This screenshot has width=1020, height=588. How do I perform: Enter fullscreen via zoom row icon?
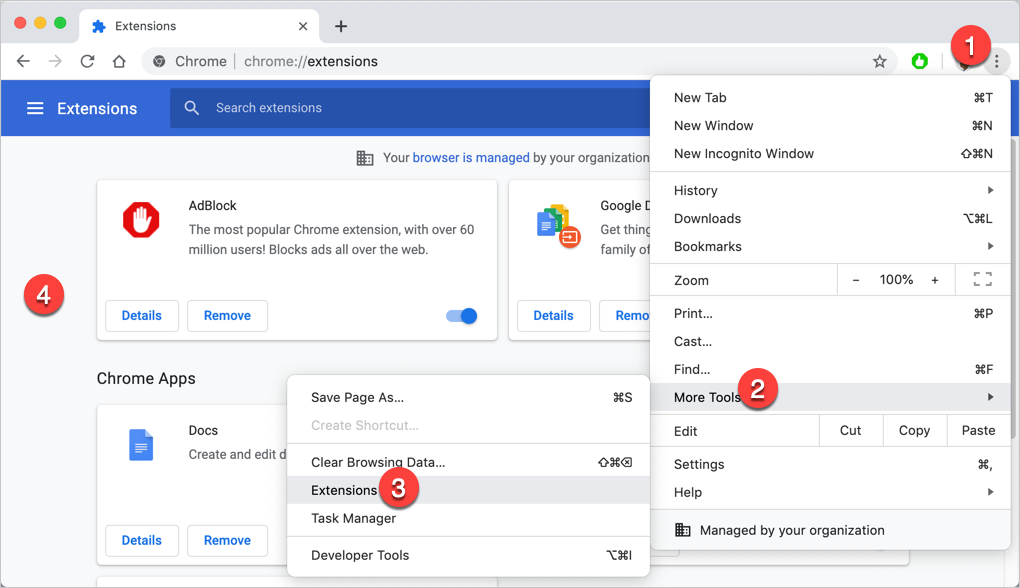982,280
